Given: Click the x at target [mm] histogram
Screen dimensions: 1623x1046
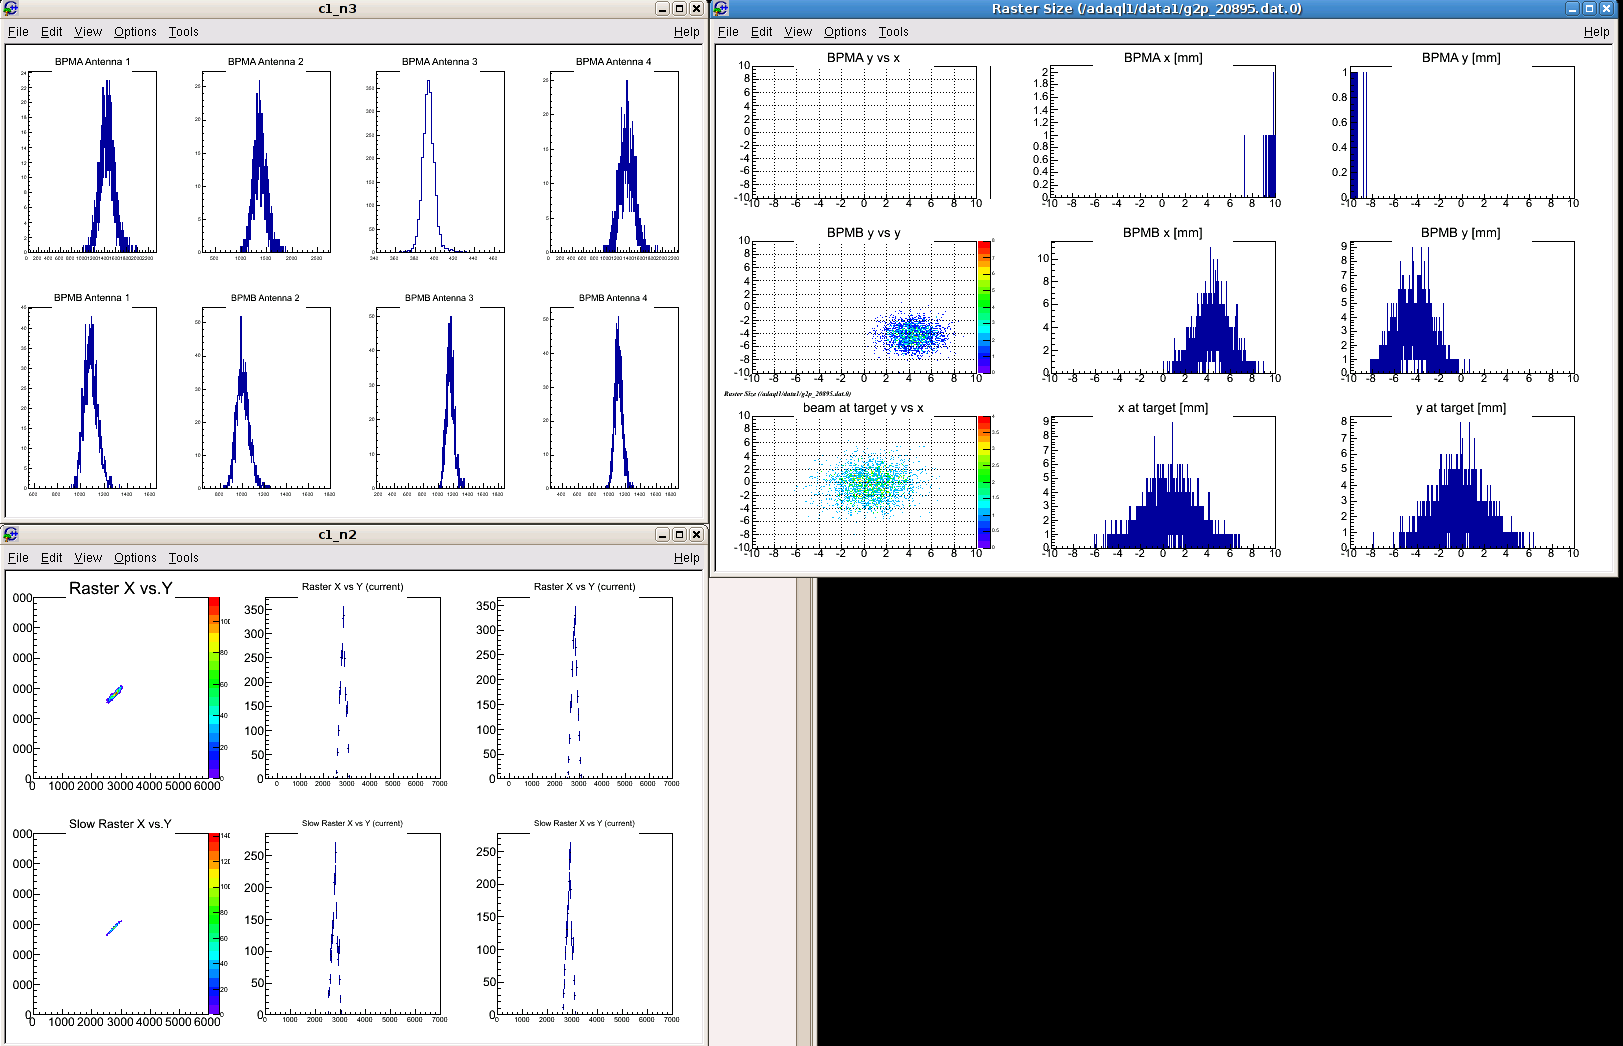Looking at the screenshot, I should click(1163, 482).
